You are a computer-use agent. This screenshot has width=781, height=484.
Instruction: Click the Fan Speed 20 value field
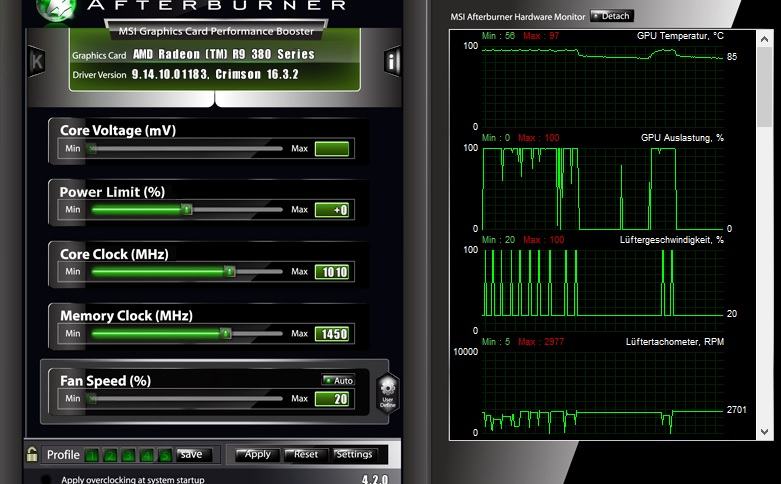tap(332, 399)
